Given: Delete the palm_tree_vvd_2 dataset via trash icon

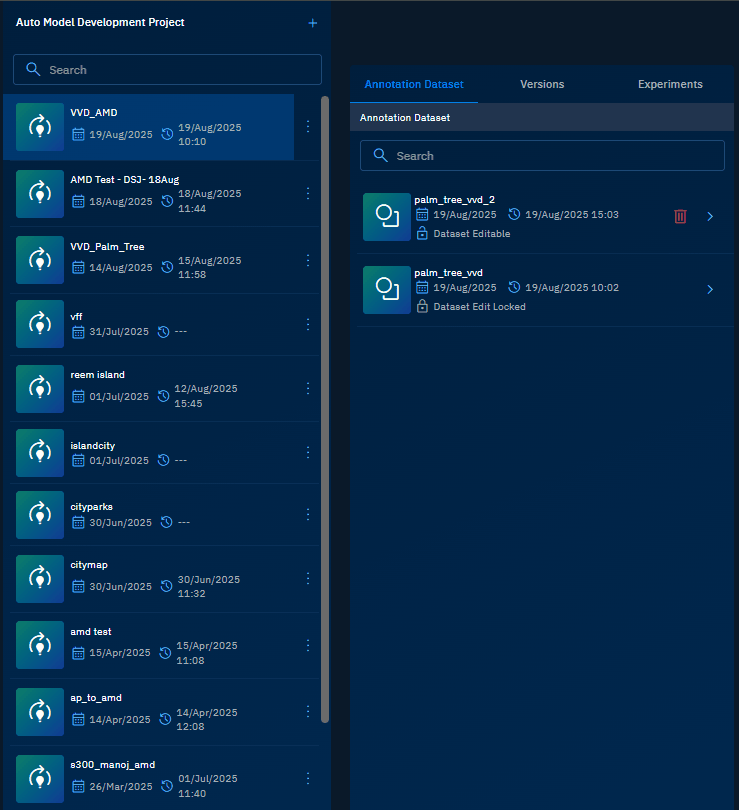Looking at the screenshot, I should [x=680, y=216].
